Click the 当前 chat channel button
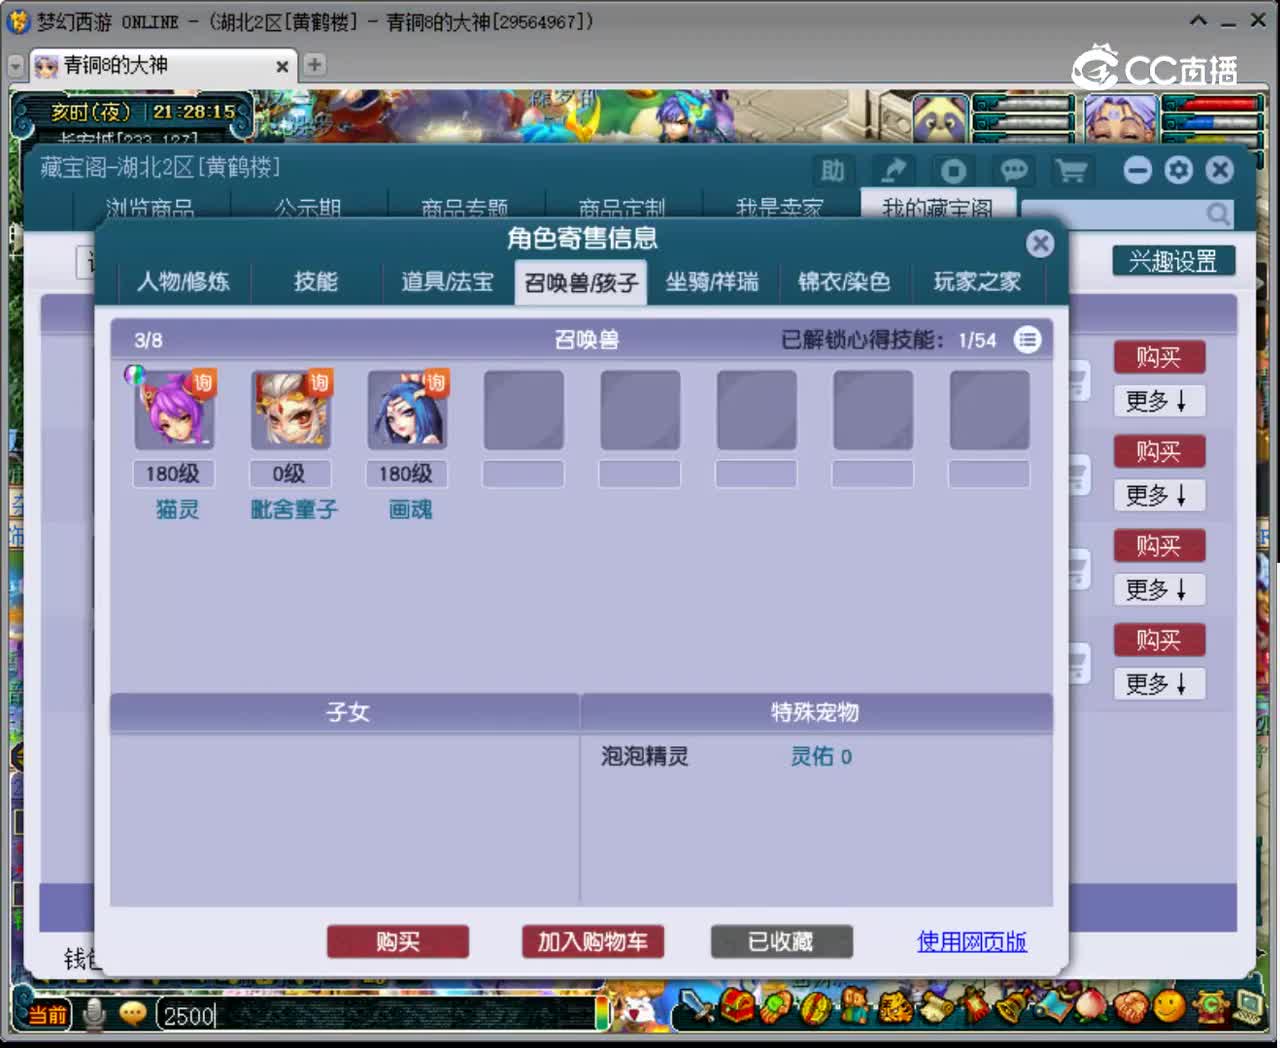 tap(45, 1015)
